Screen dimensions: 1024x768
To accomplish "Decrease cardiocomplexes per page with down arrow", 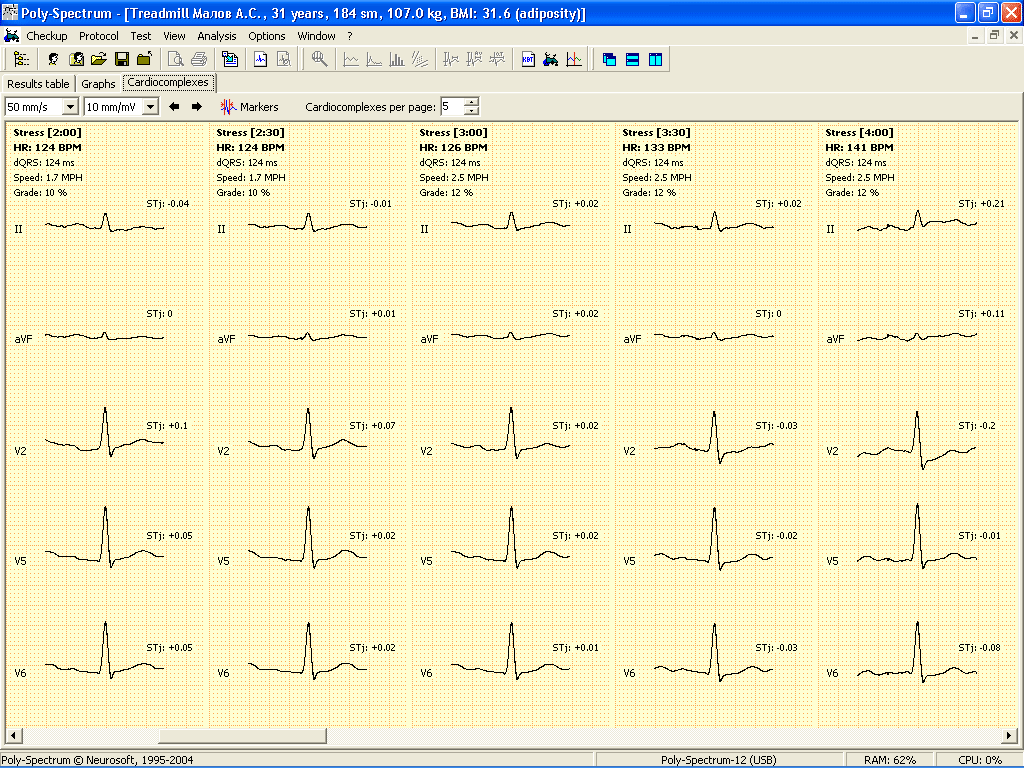I will tap(472, 111).
